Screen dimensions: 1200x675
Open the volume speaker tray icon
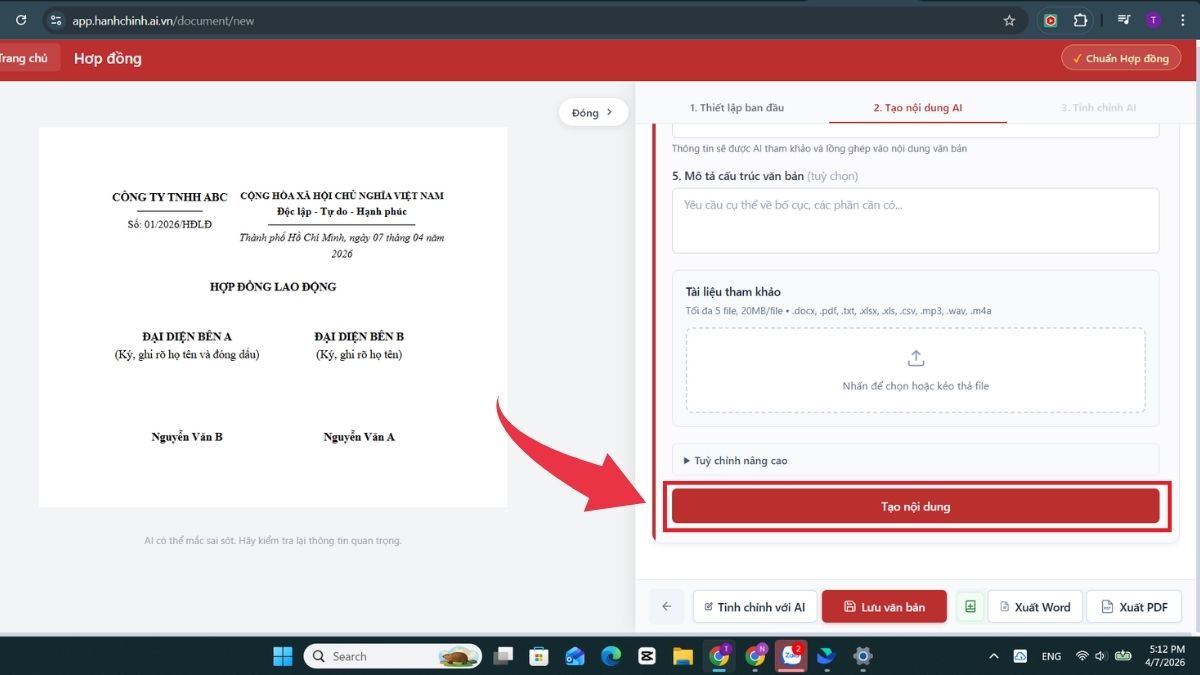[1100, 656]
